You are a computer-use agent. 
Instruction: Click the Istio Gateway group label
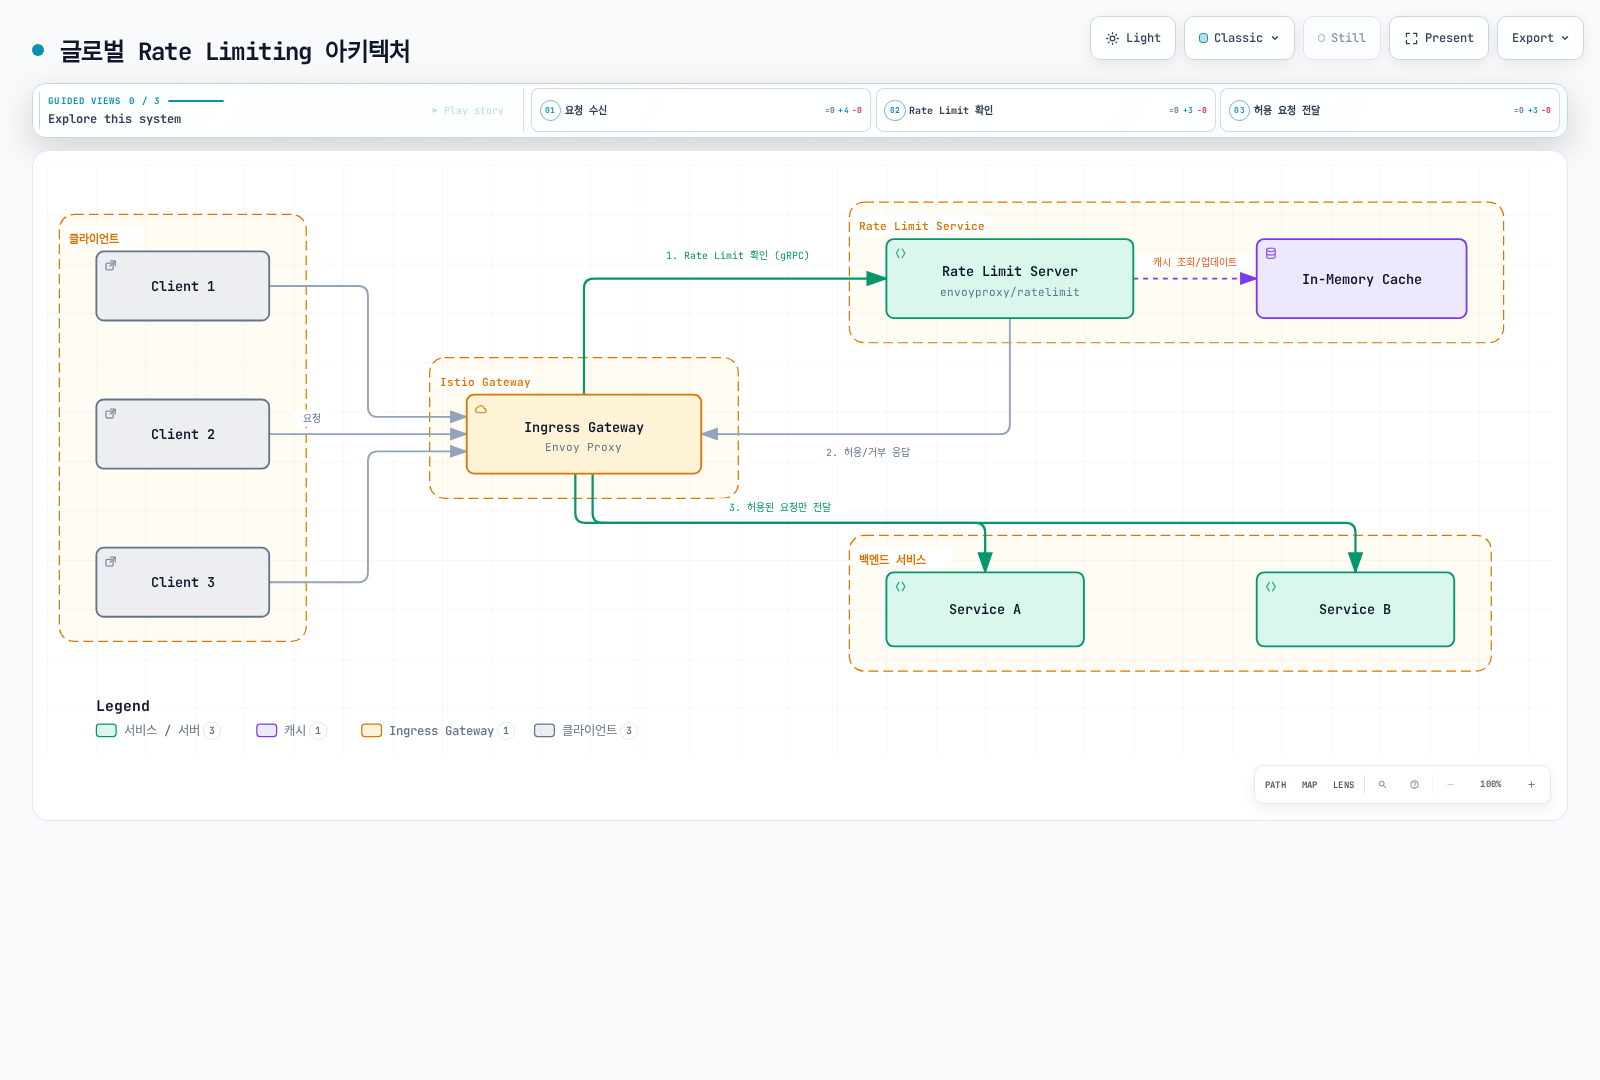485,382
